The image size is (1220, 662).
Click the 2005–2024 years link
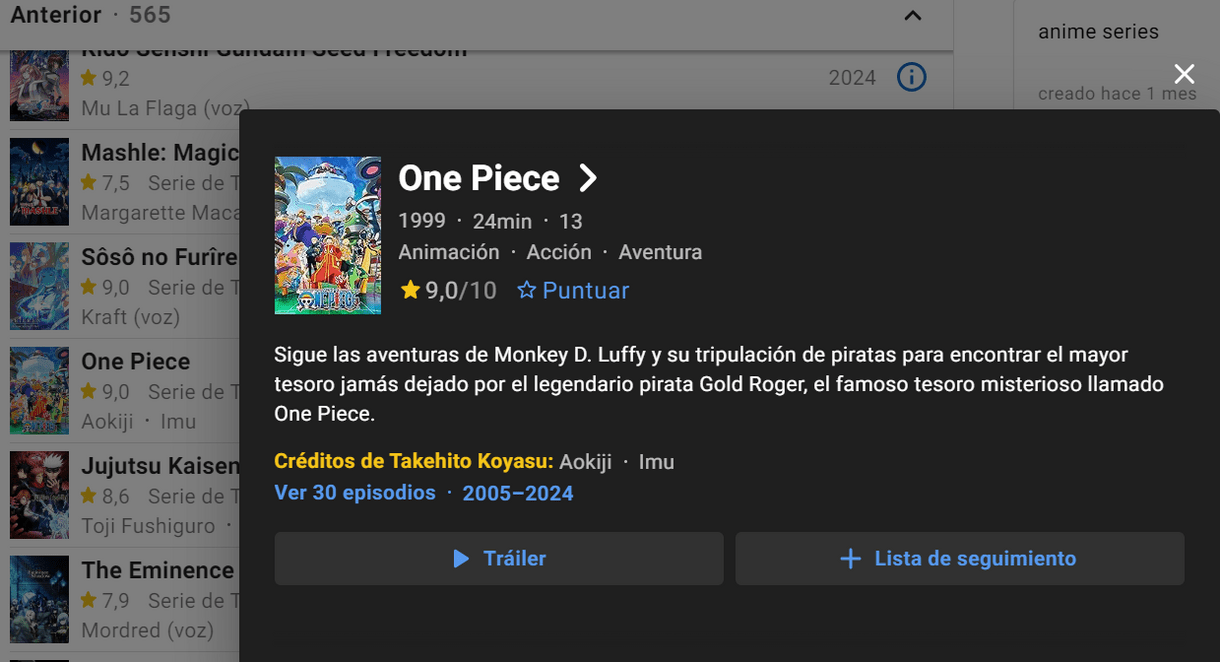[x=518, y=493]
